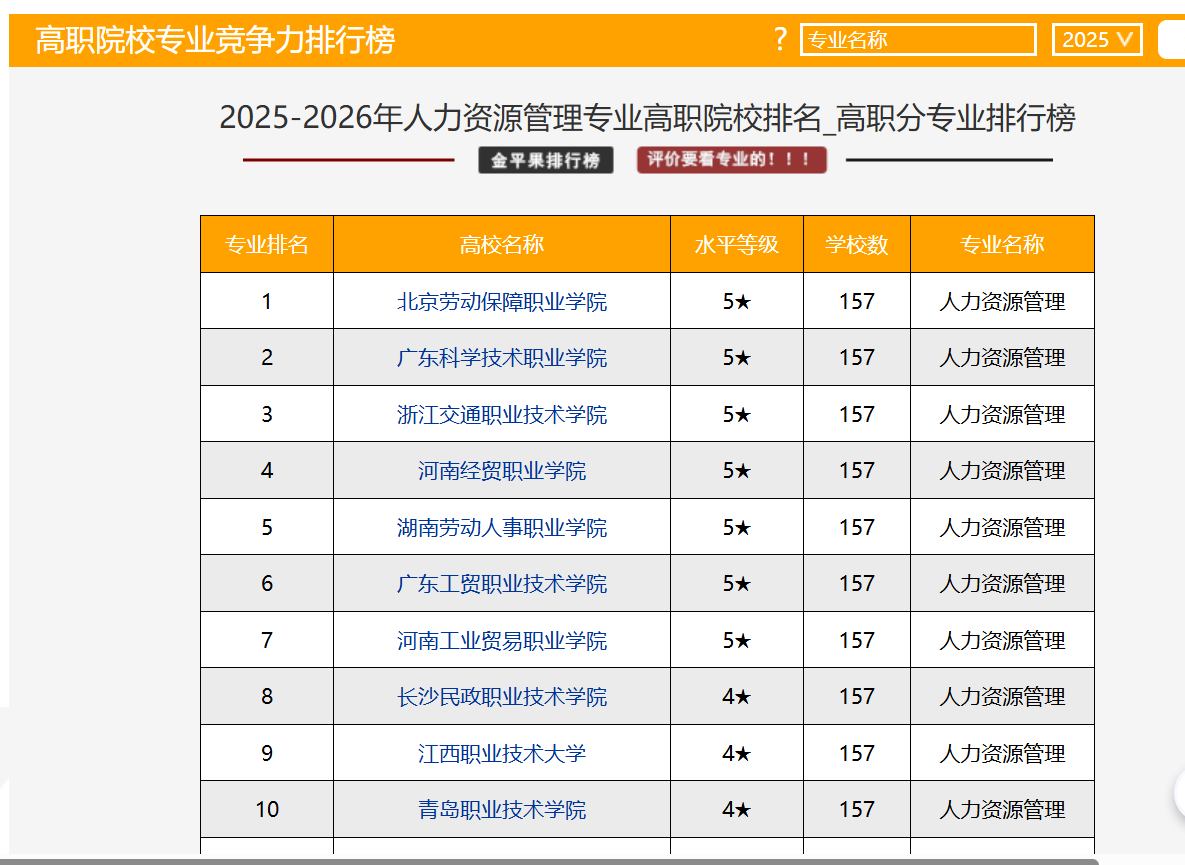1185x865 pixels.
Task: Click 157 in the 广东科学技术职业学院 row
Action: 857,357
